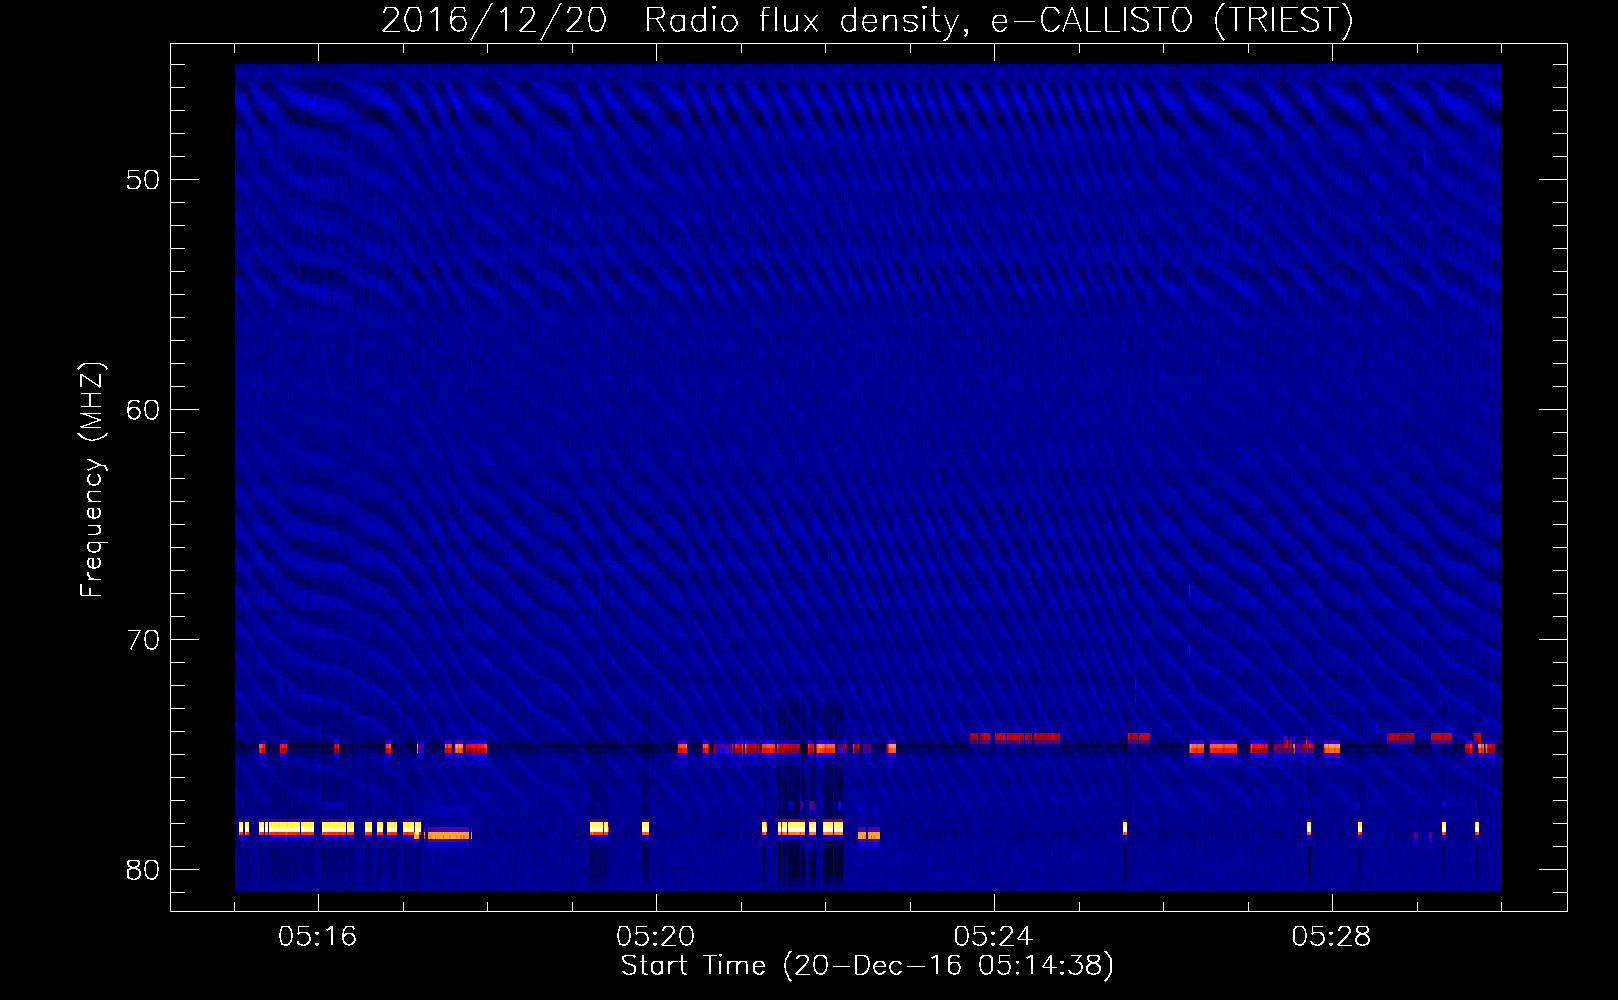Click the 'Start Time (20-Dec-16 05:14:38)' label
The image size is (1618, 1000).
(867, 966)
